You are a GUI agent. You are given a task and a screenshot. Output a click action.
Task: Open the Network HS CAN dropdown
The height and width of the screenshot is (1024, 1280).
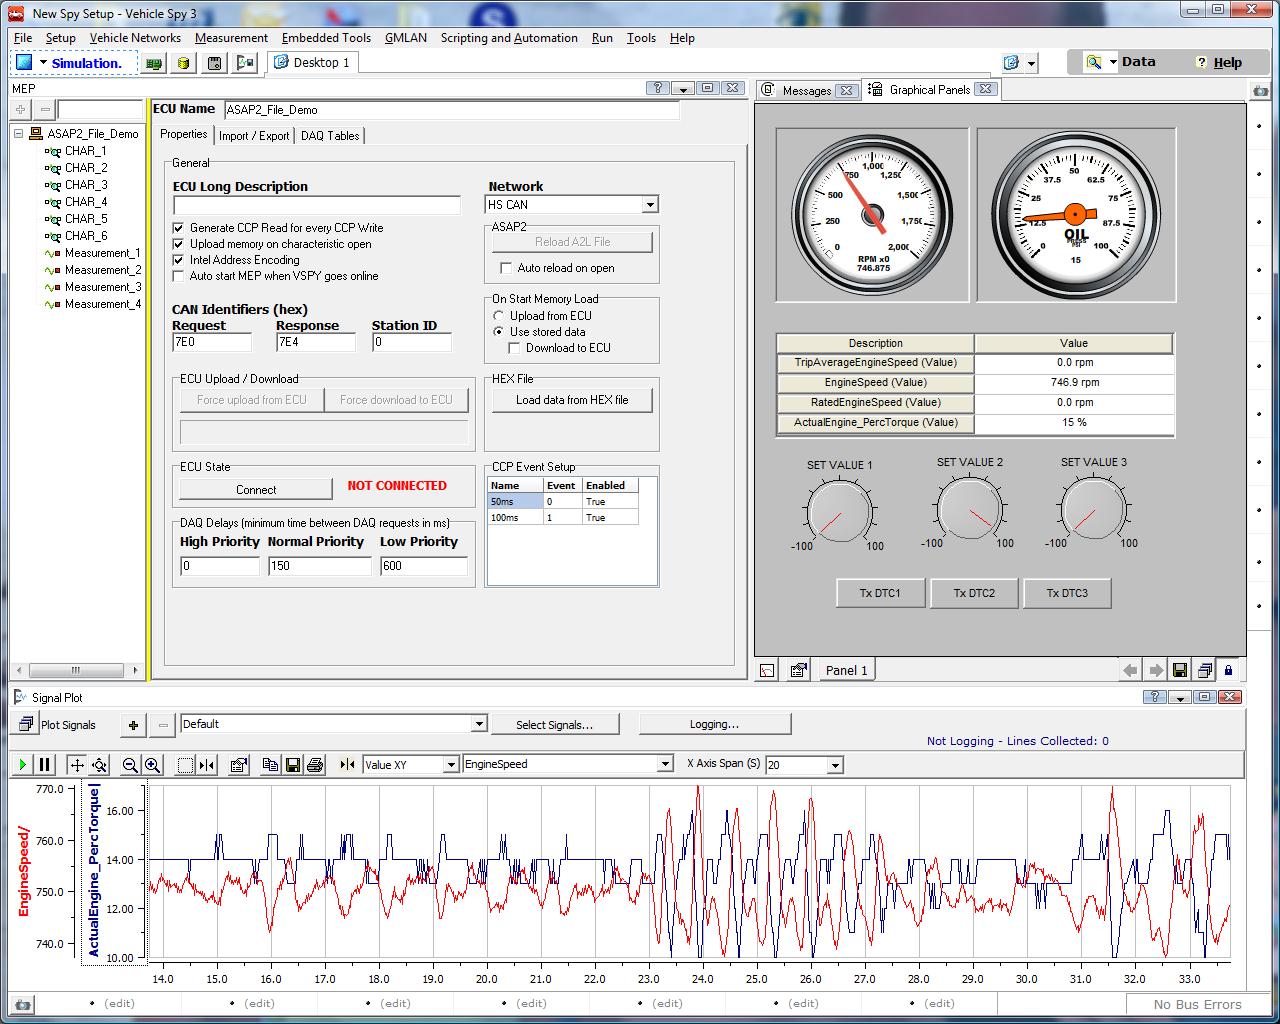[x=650, y=205]
